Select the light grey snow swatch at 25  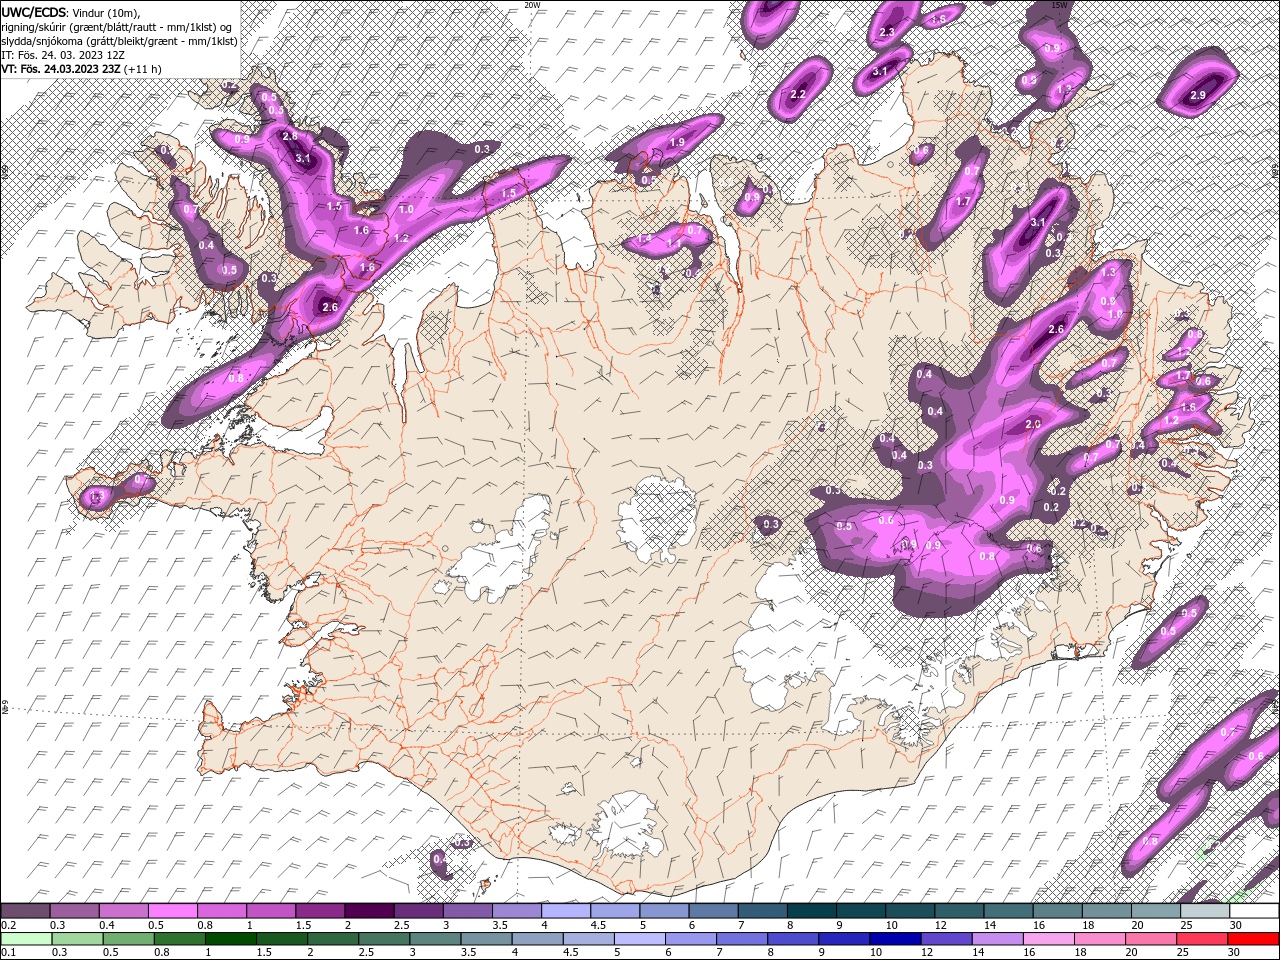[x=1205, y=911]
